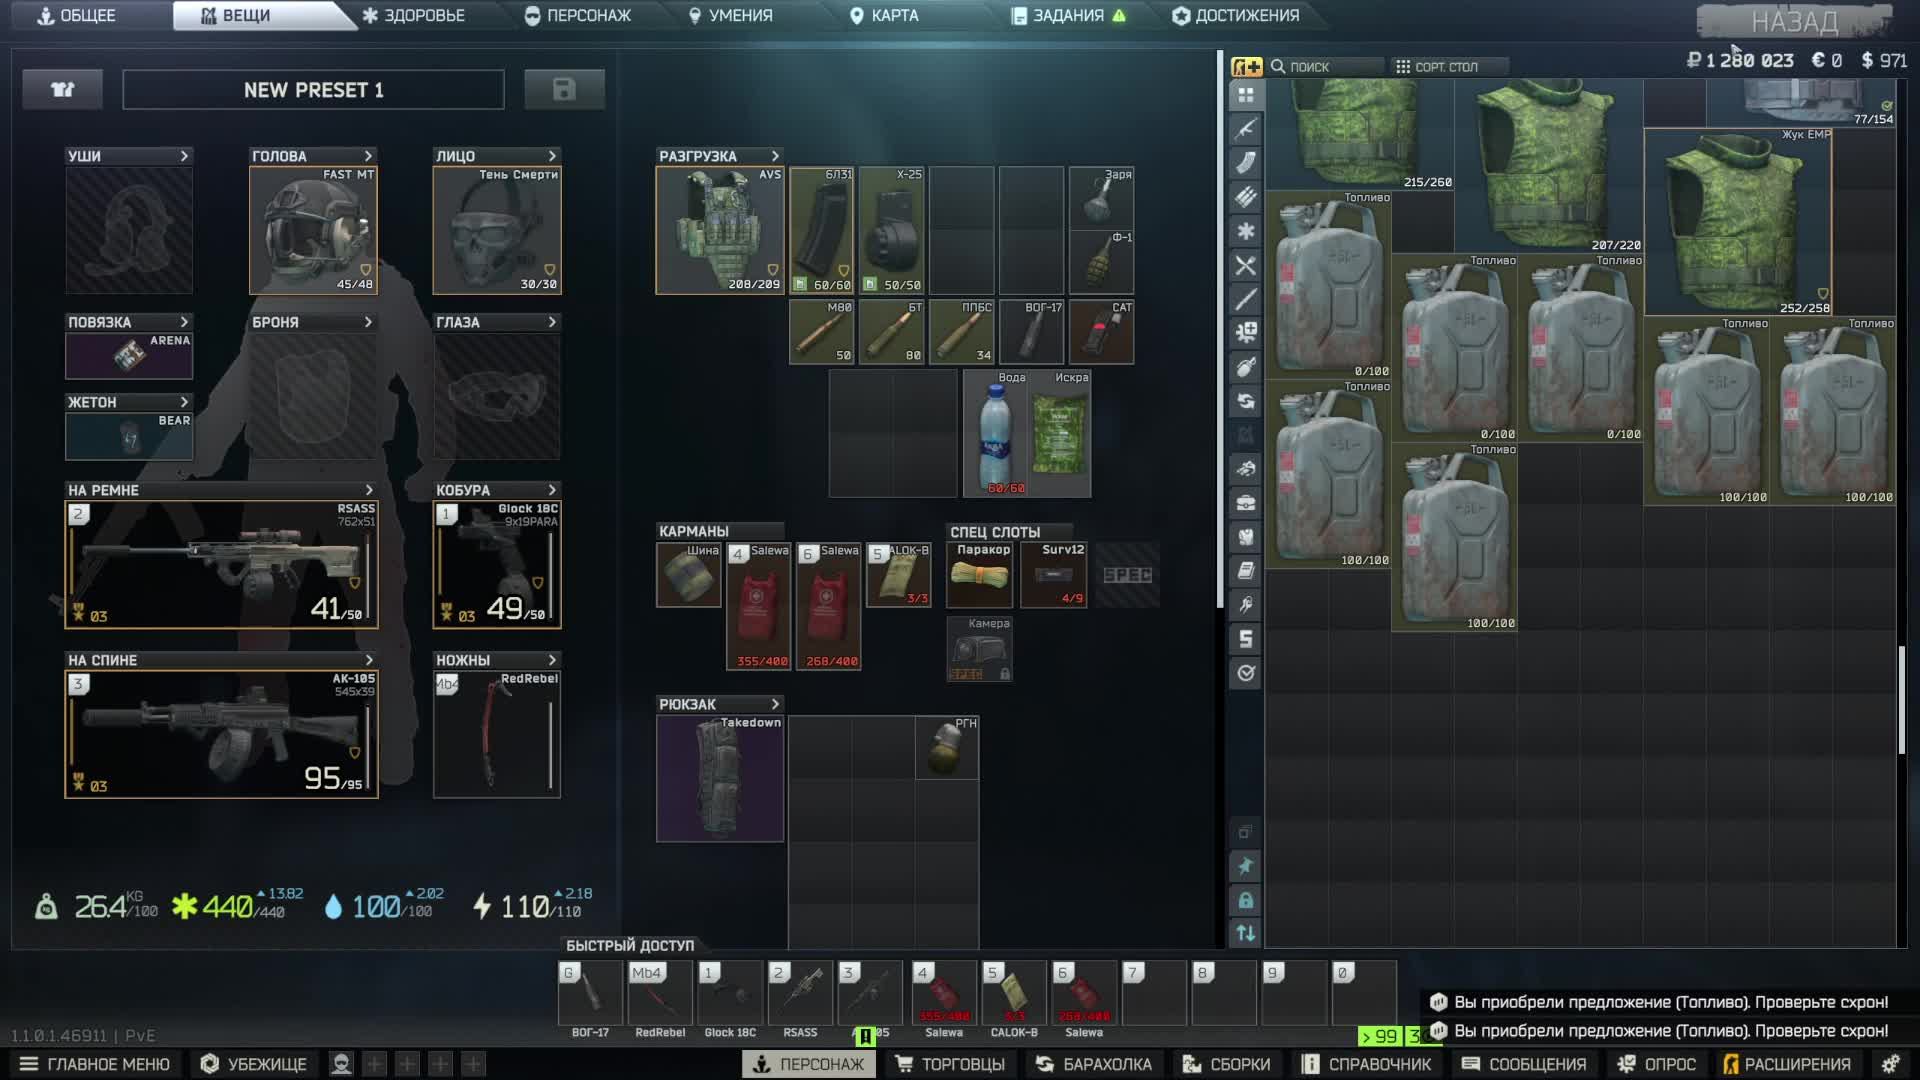Expand the ЛИЦО slot header arrow
Screen dimensions: 1920x1080
552,156
